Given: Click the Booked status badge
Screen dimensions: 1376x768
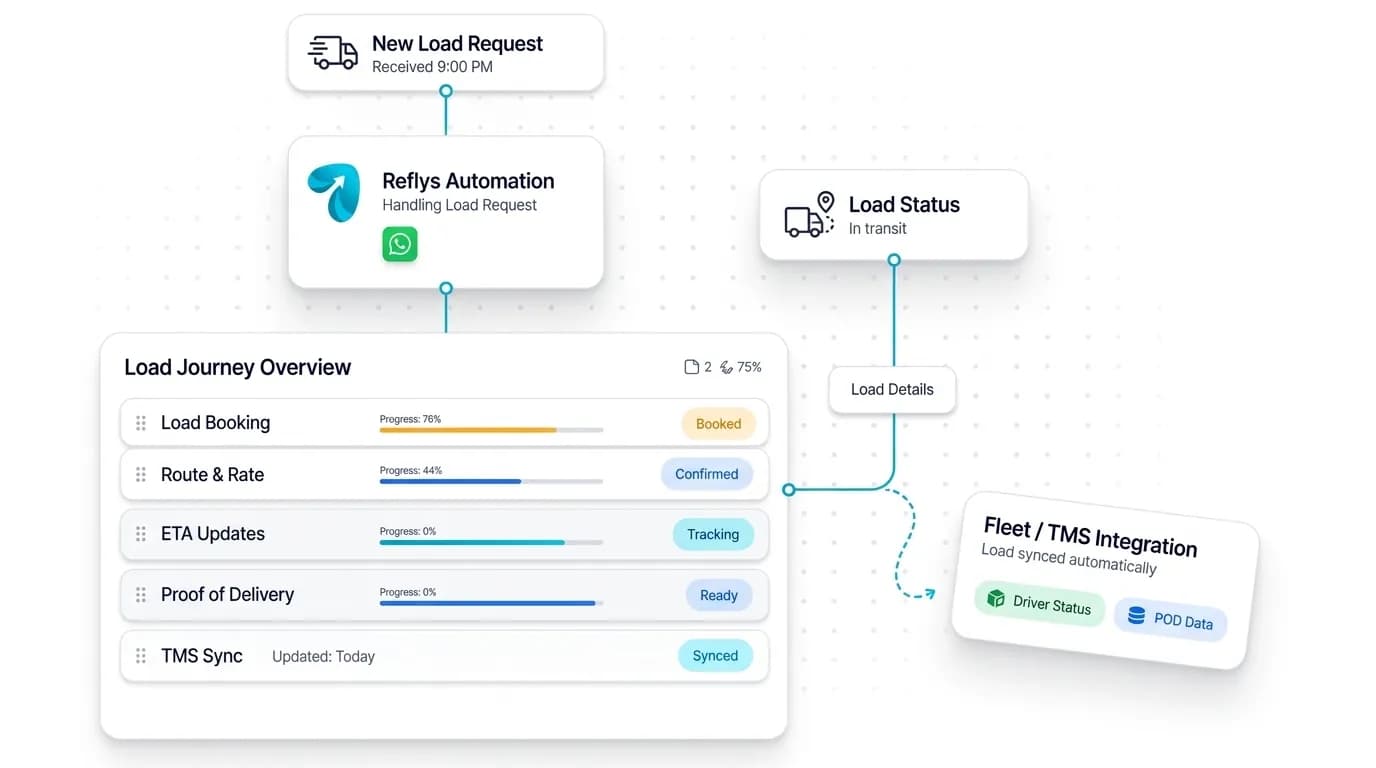Looking at the screenshot, I should pyautogui.click(x=718, y=424).
